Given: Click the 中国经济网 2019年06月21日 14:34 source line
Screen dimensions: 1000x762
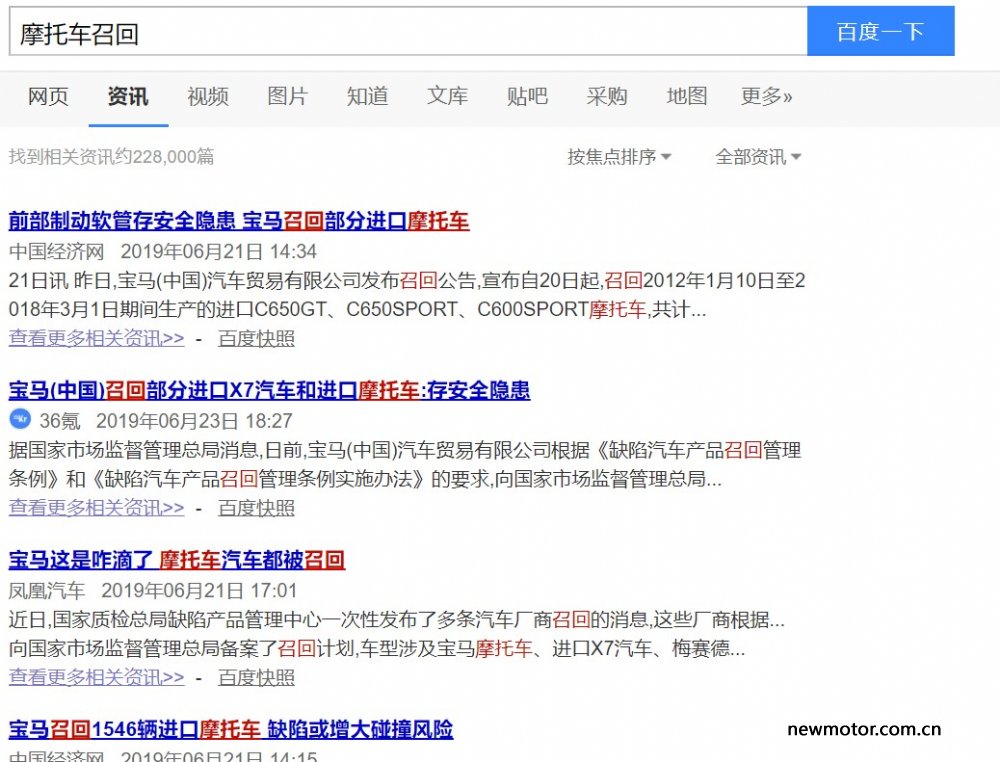Looking at the screenshot, I should click(163, 251).
